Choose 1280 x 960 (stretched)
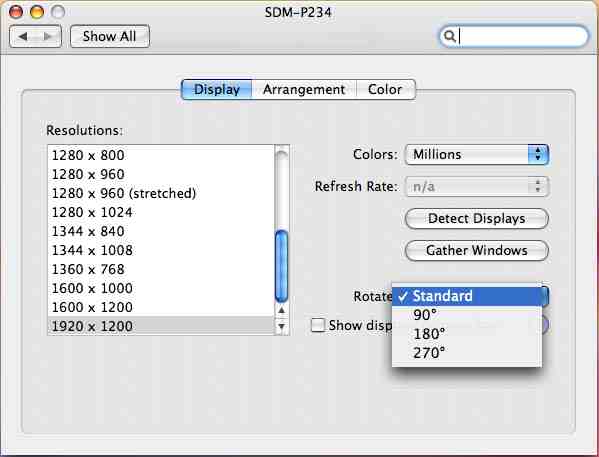 pos(161,193)
